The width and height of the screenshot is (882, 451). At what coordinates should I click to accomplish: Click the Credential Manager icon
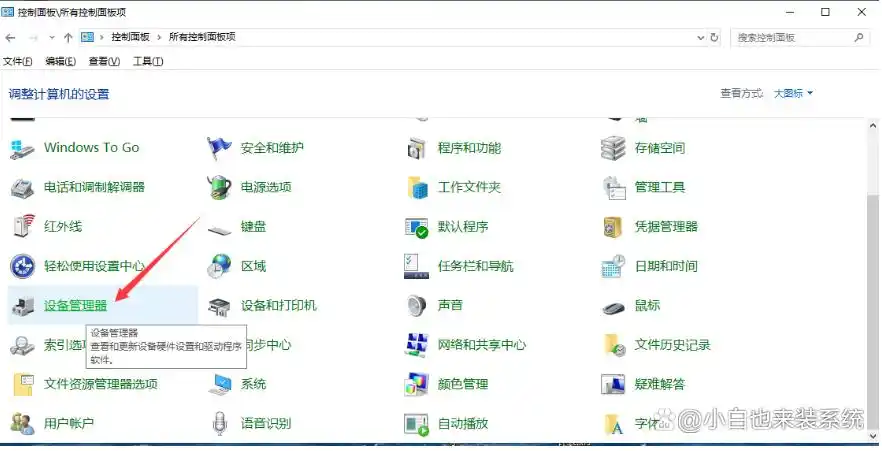coord(613,227)
